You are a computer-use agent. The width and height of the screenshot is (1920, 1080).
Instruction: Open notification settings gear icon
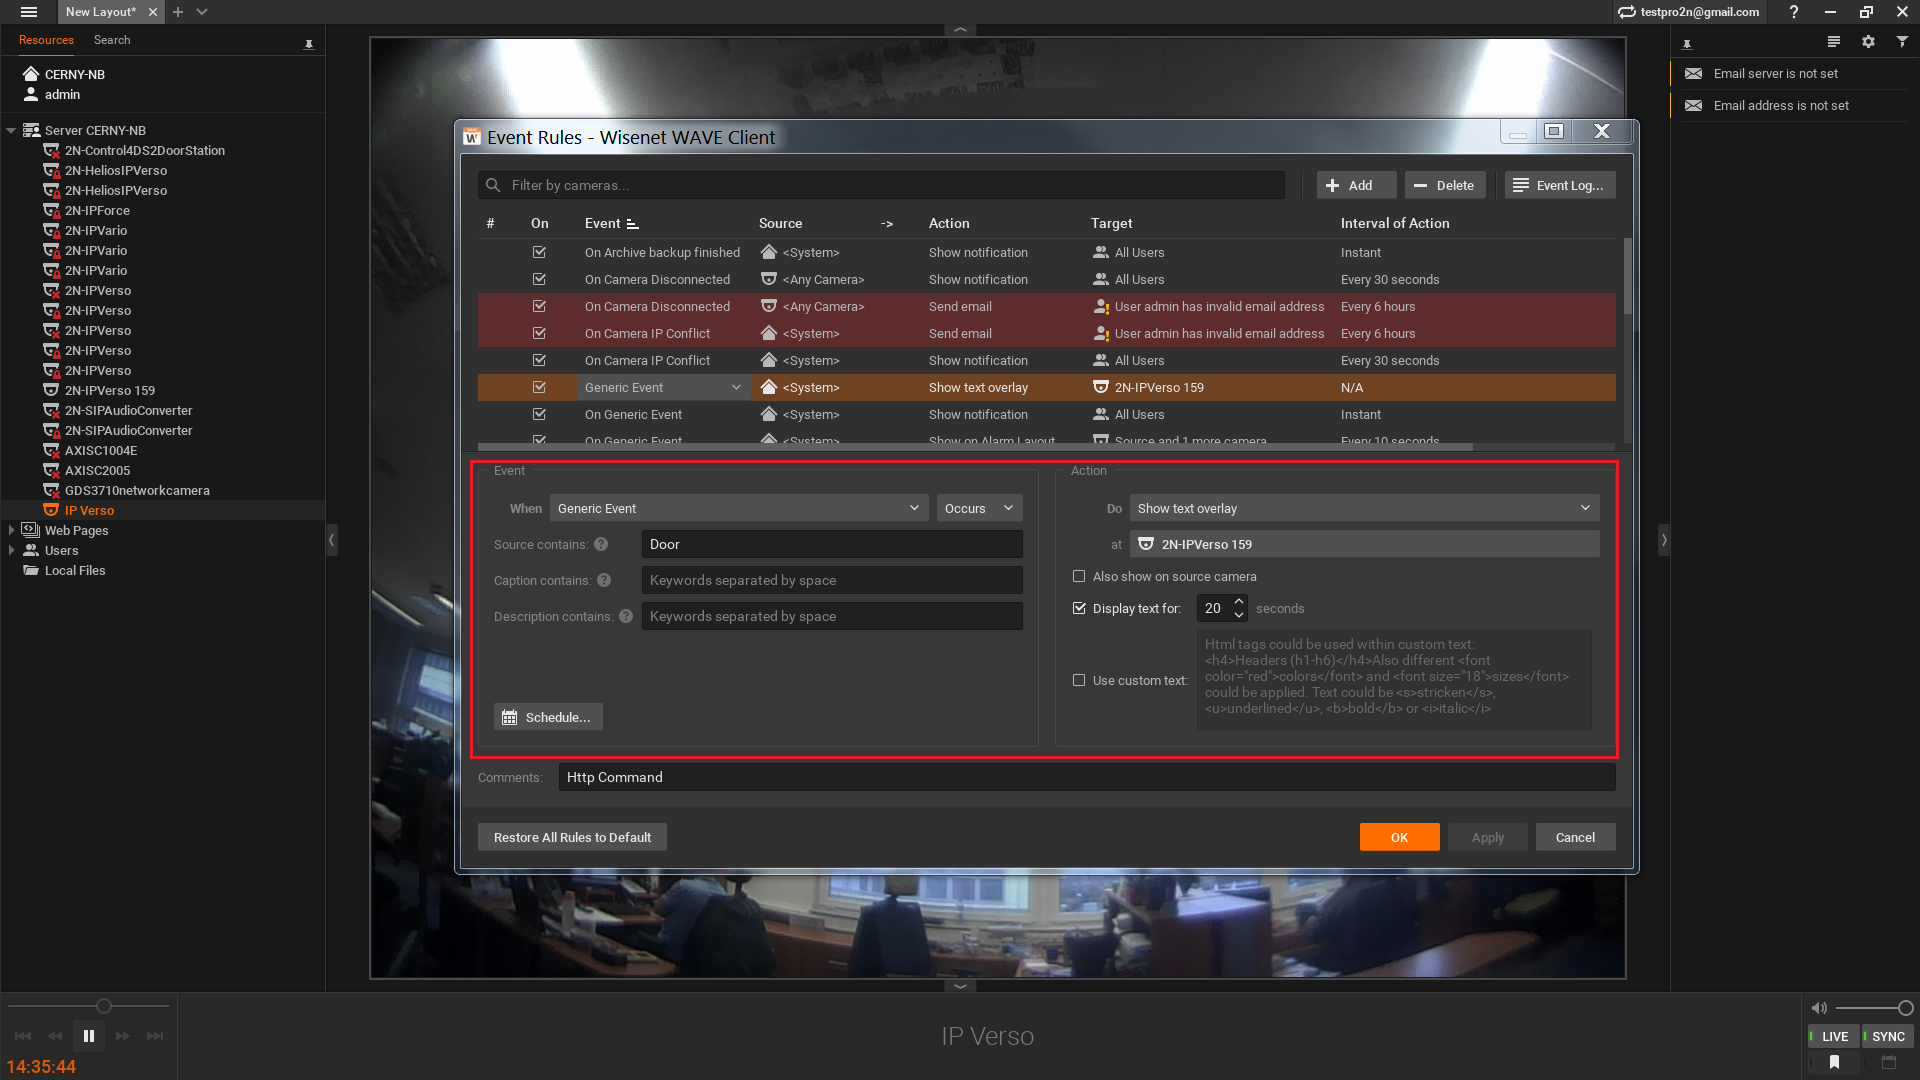1868,42
